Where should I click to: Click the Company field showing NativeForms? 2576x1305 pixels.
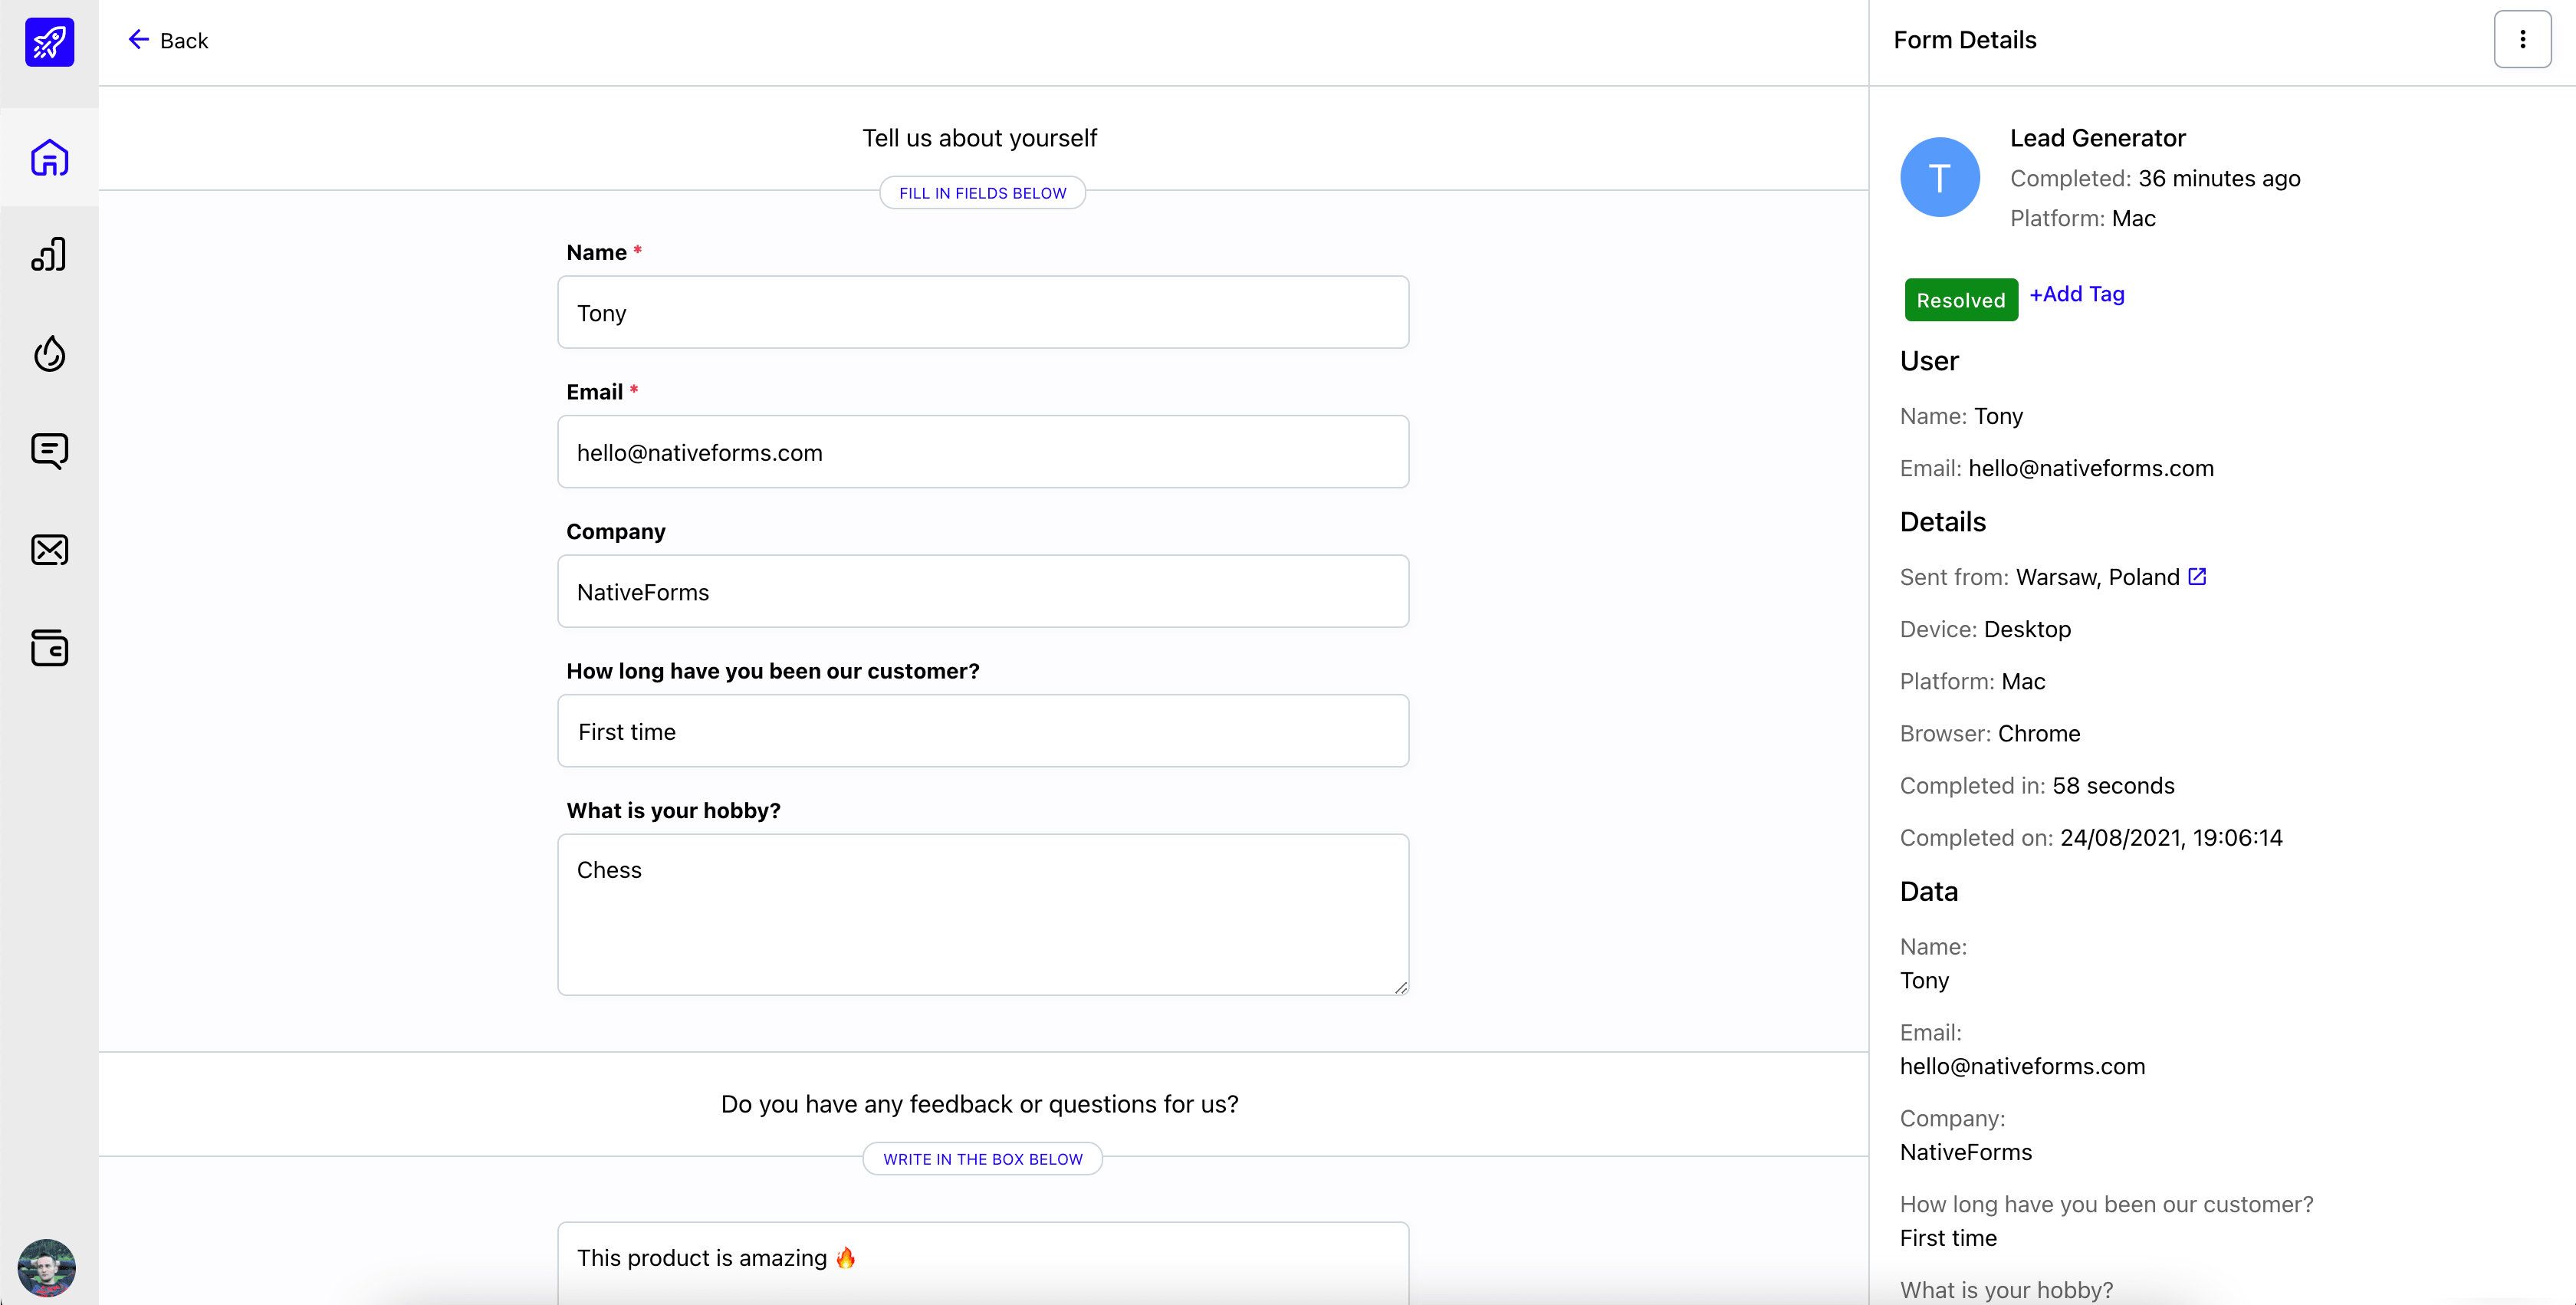pos(983,591)
